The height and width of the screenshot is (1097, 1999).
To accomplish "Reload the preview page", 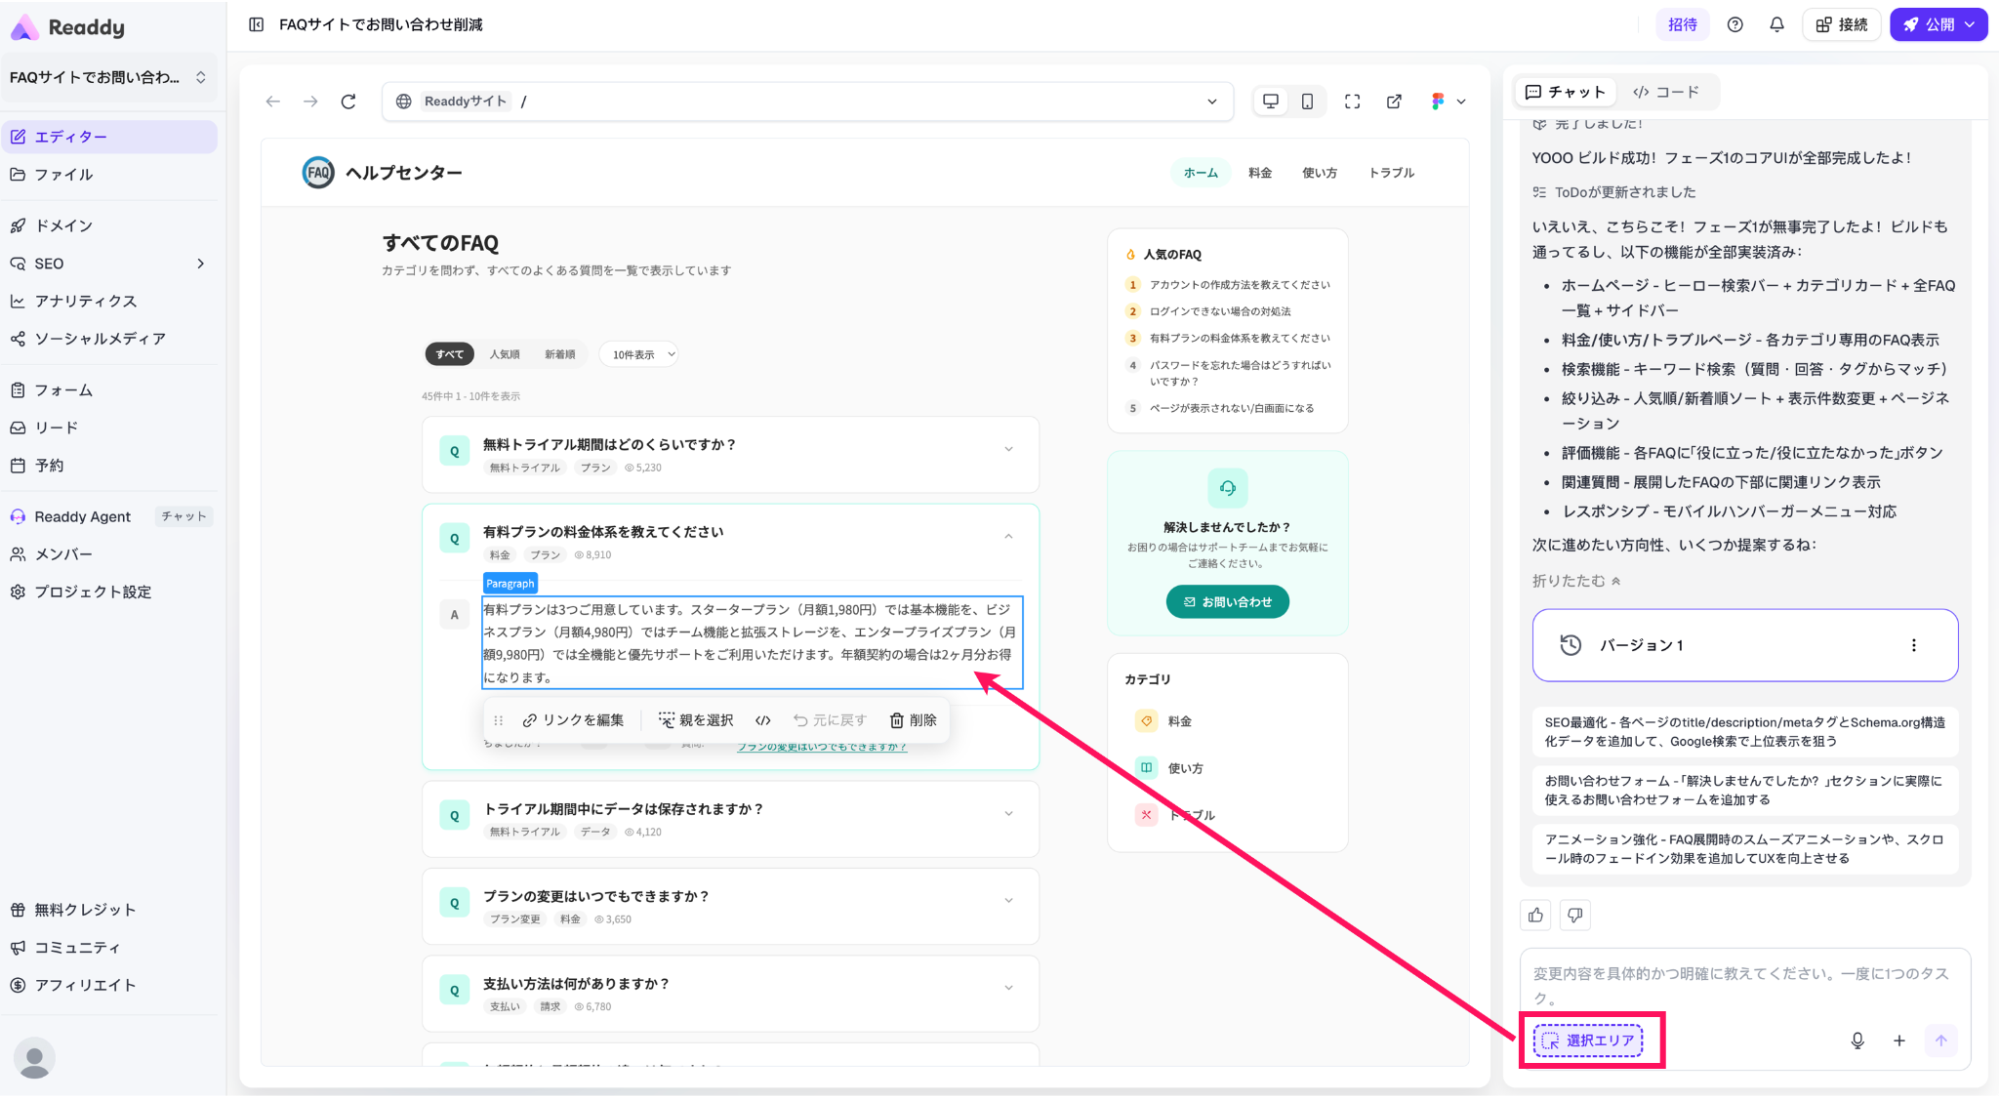I will tap(348, 101).
